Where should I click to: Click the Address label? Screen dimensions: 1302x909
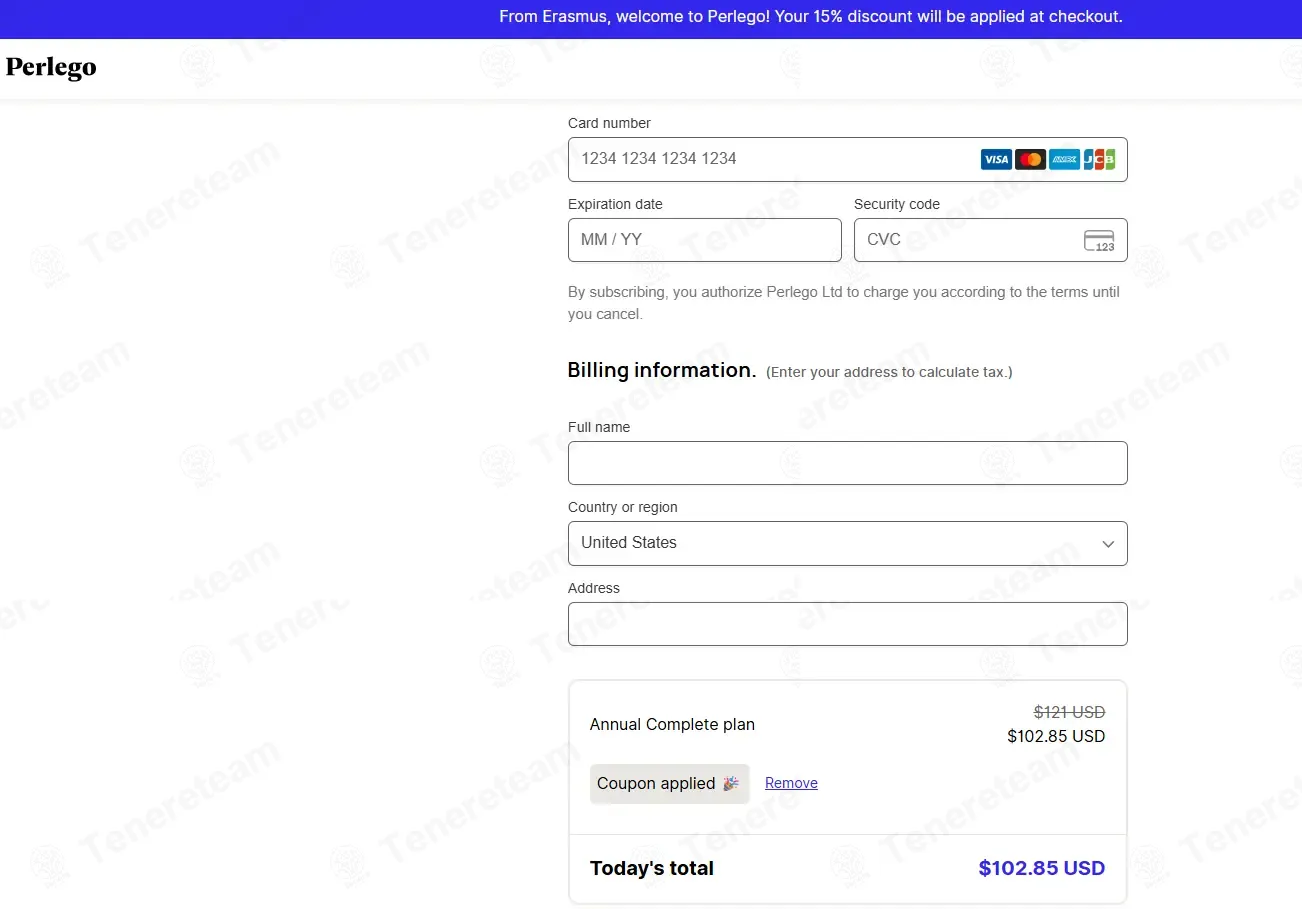point(594,588)
